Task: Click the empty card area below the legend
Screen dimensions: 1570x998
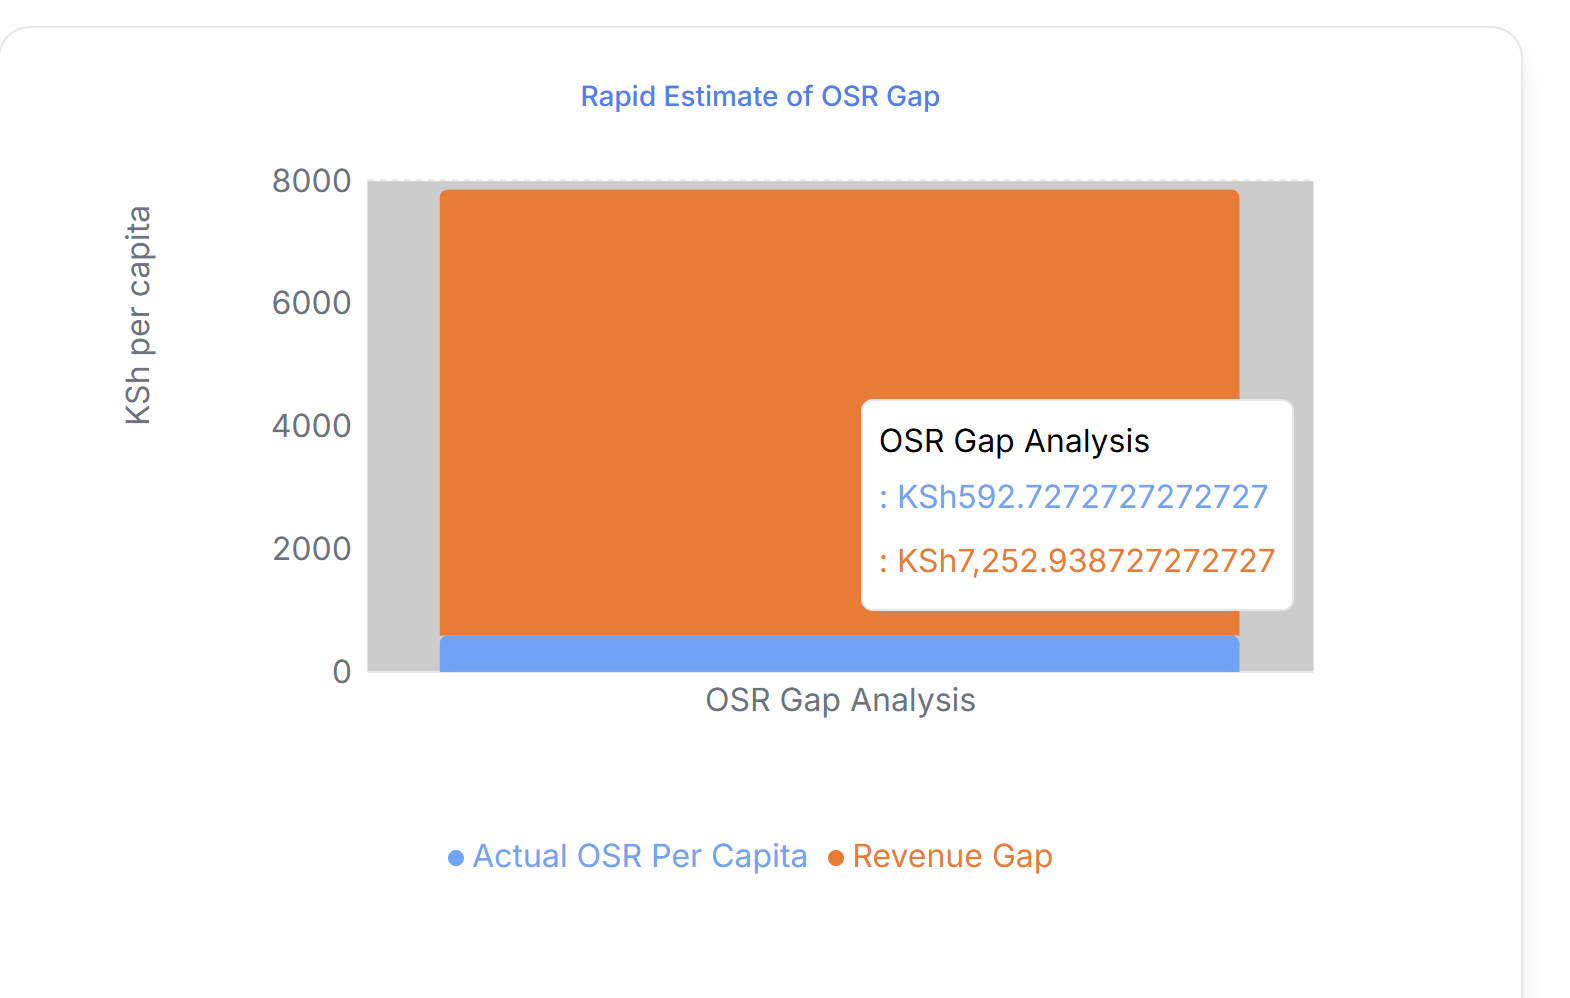Action: (760, 940)
